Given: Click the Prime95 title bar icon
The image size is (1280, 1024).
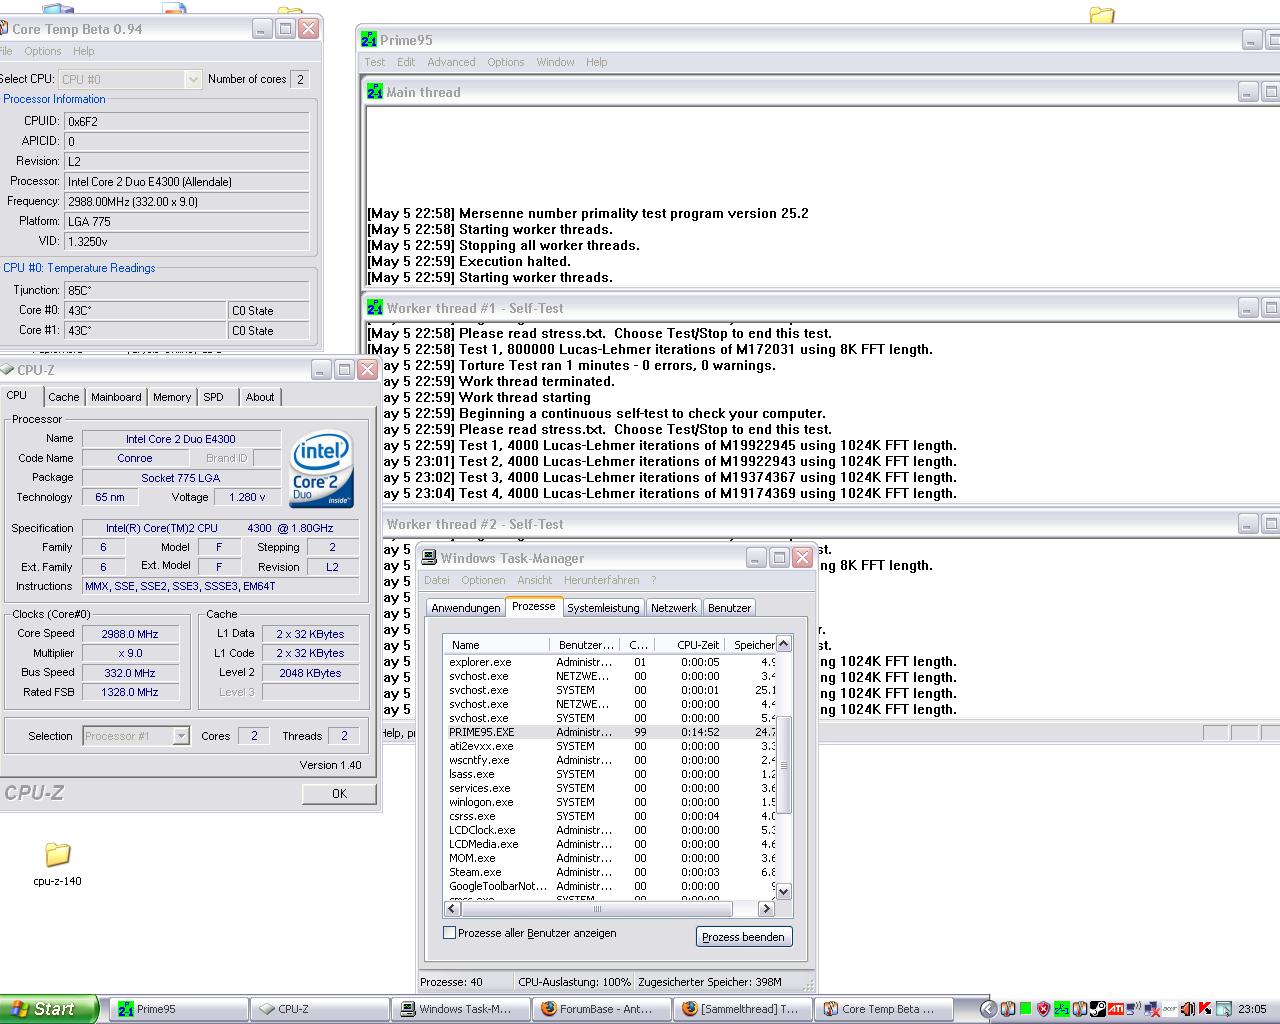Looking at the screenshot, I should point(370,40).
